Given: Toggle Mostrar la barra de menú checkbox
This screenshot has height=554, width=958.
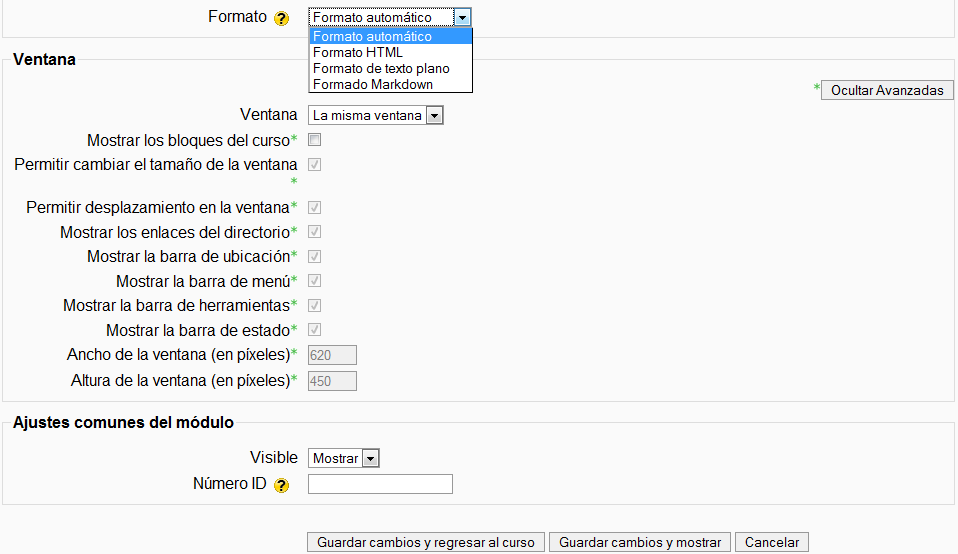Looking at the screenshot, I should (314, 281).
